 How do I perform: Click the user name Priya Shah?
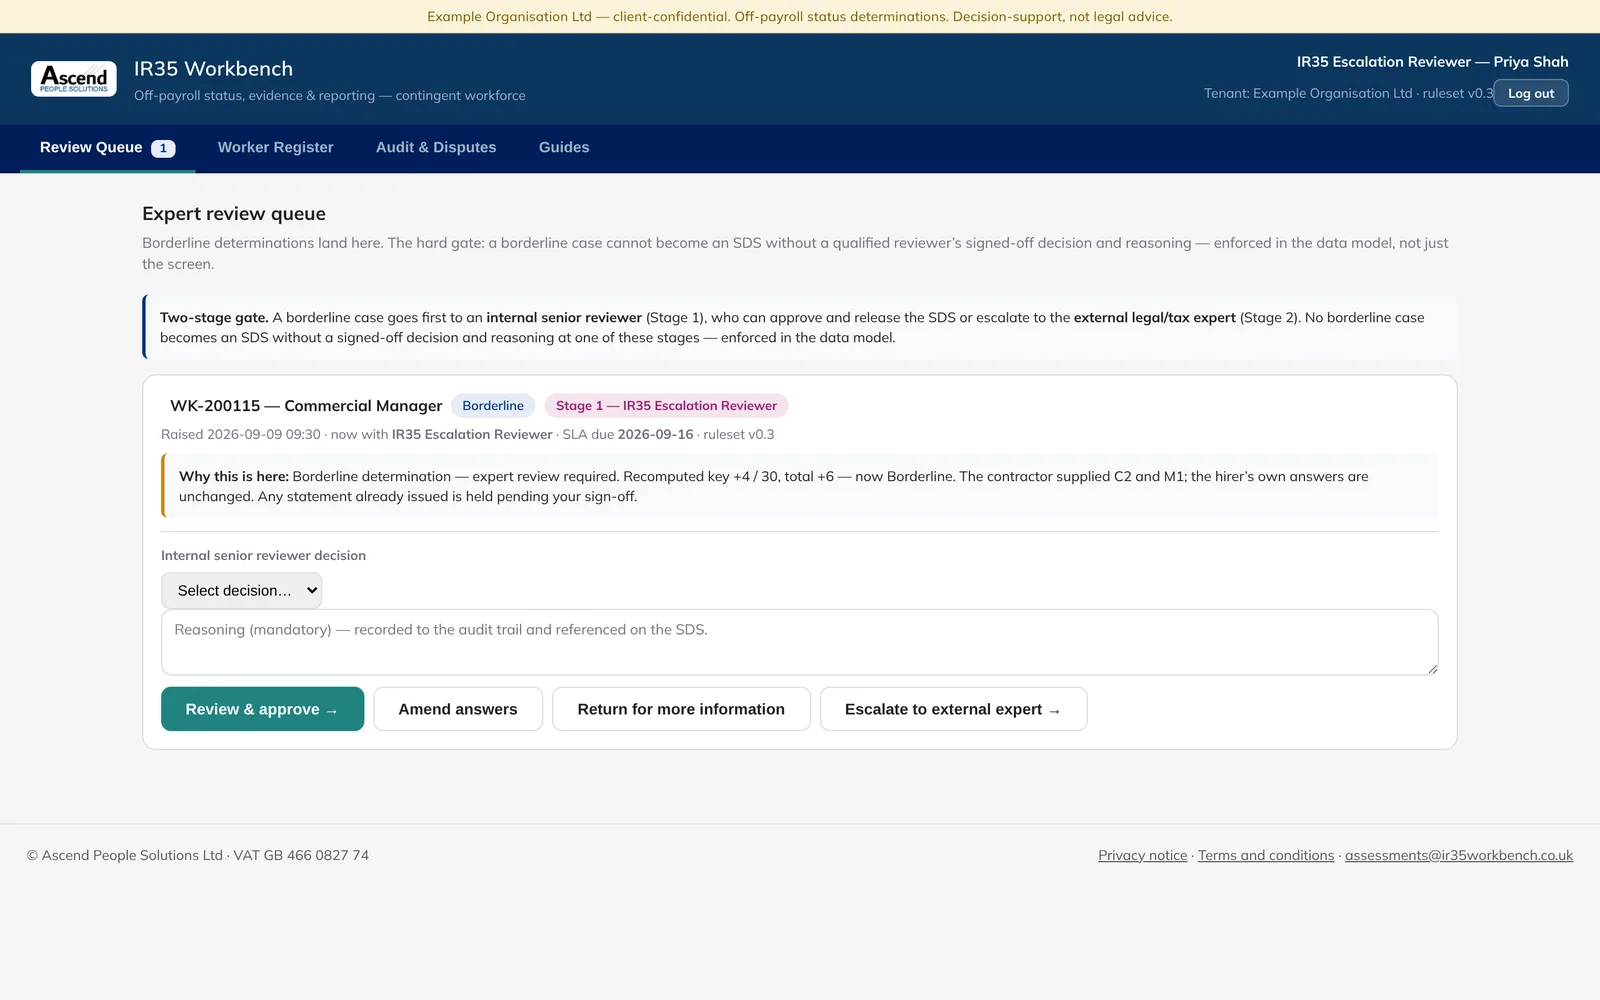(x=1531, y=62)
